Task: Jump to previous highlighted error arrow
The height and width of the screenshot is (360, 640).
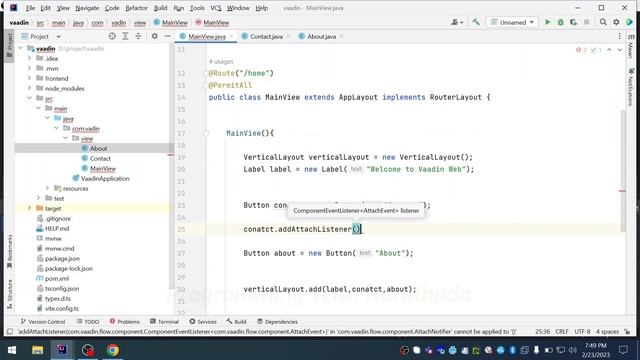Action: [609, 50]
